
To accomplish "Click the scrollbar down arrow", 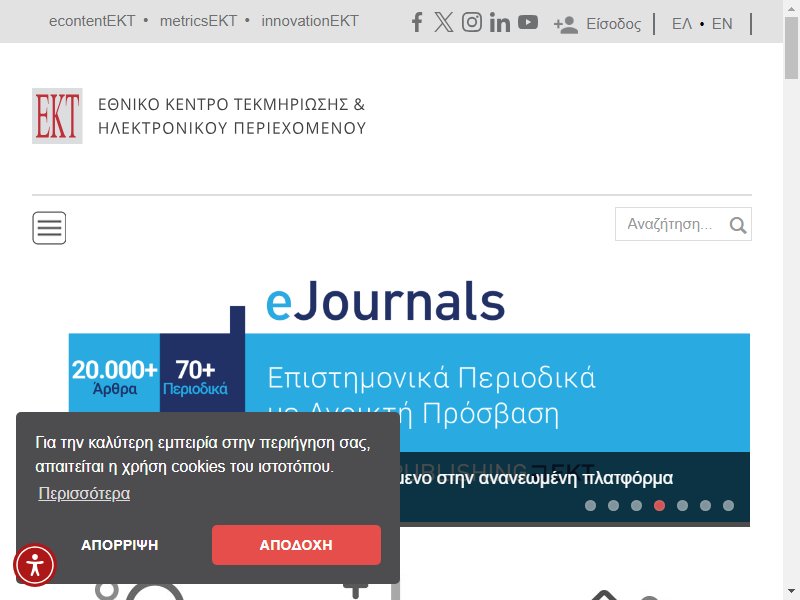I will (791, 592).
